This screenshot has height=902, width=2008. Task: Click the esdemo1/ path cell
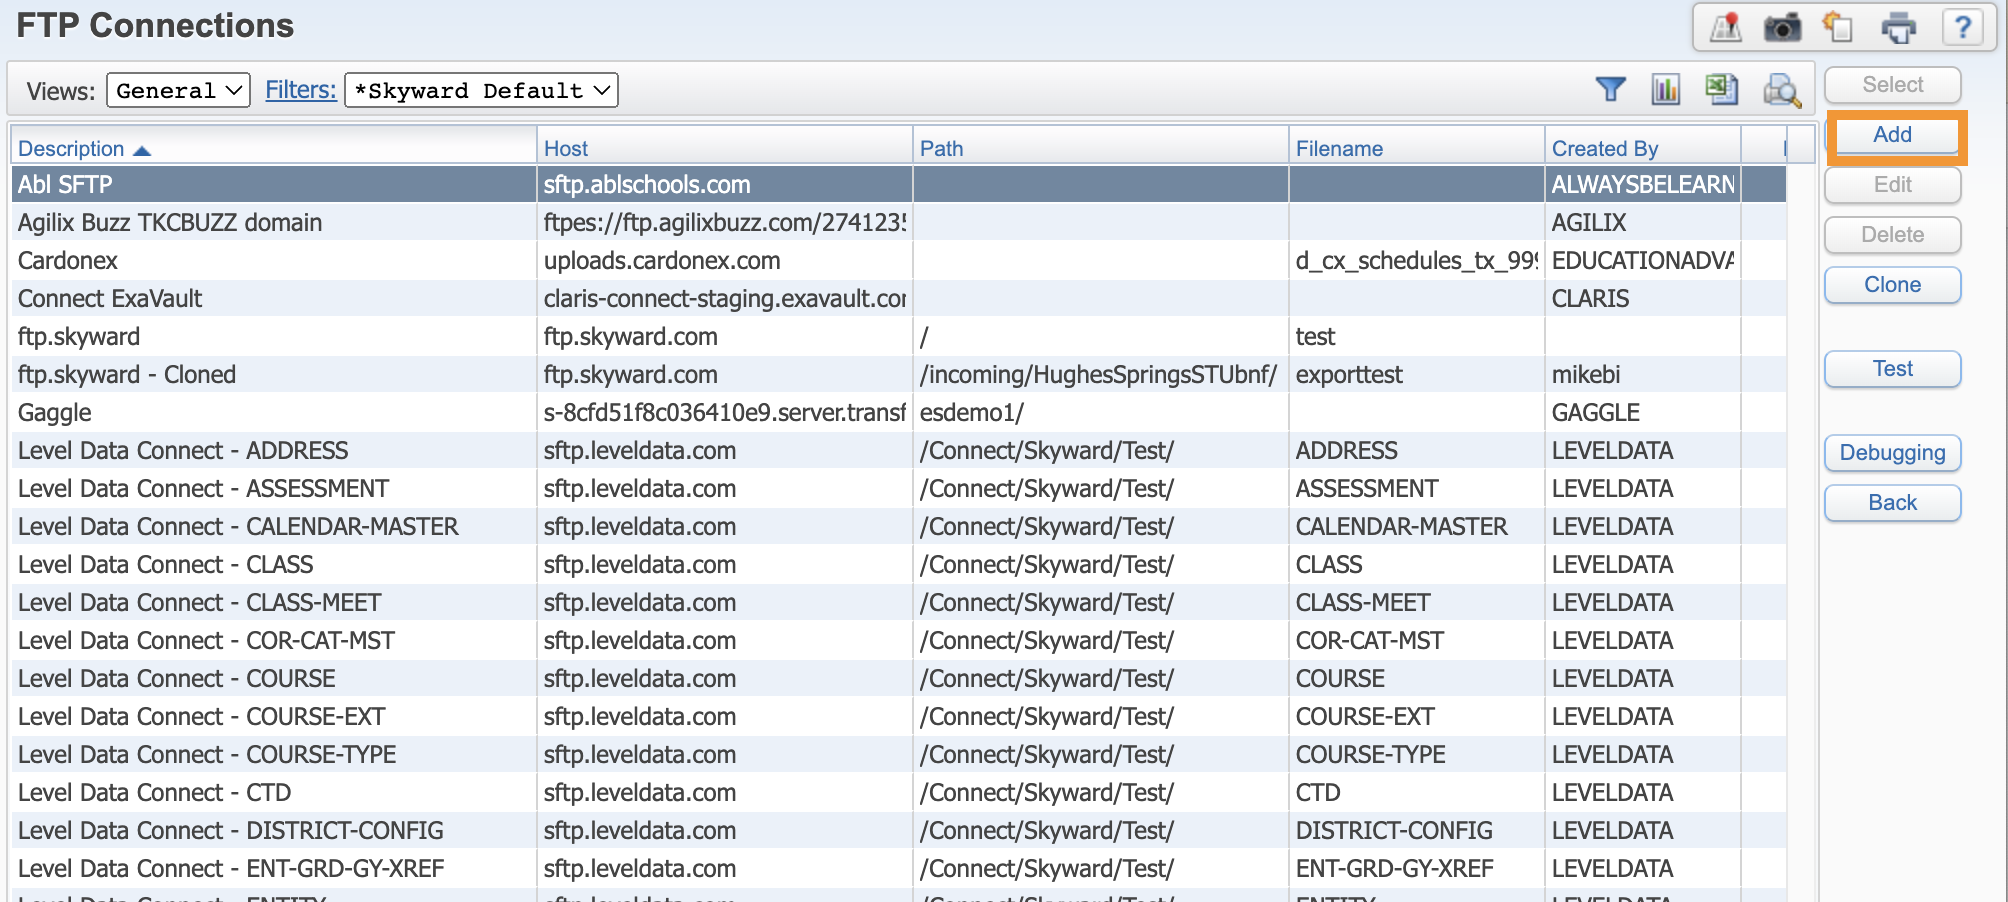click(1101, 412)
